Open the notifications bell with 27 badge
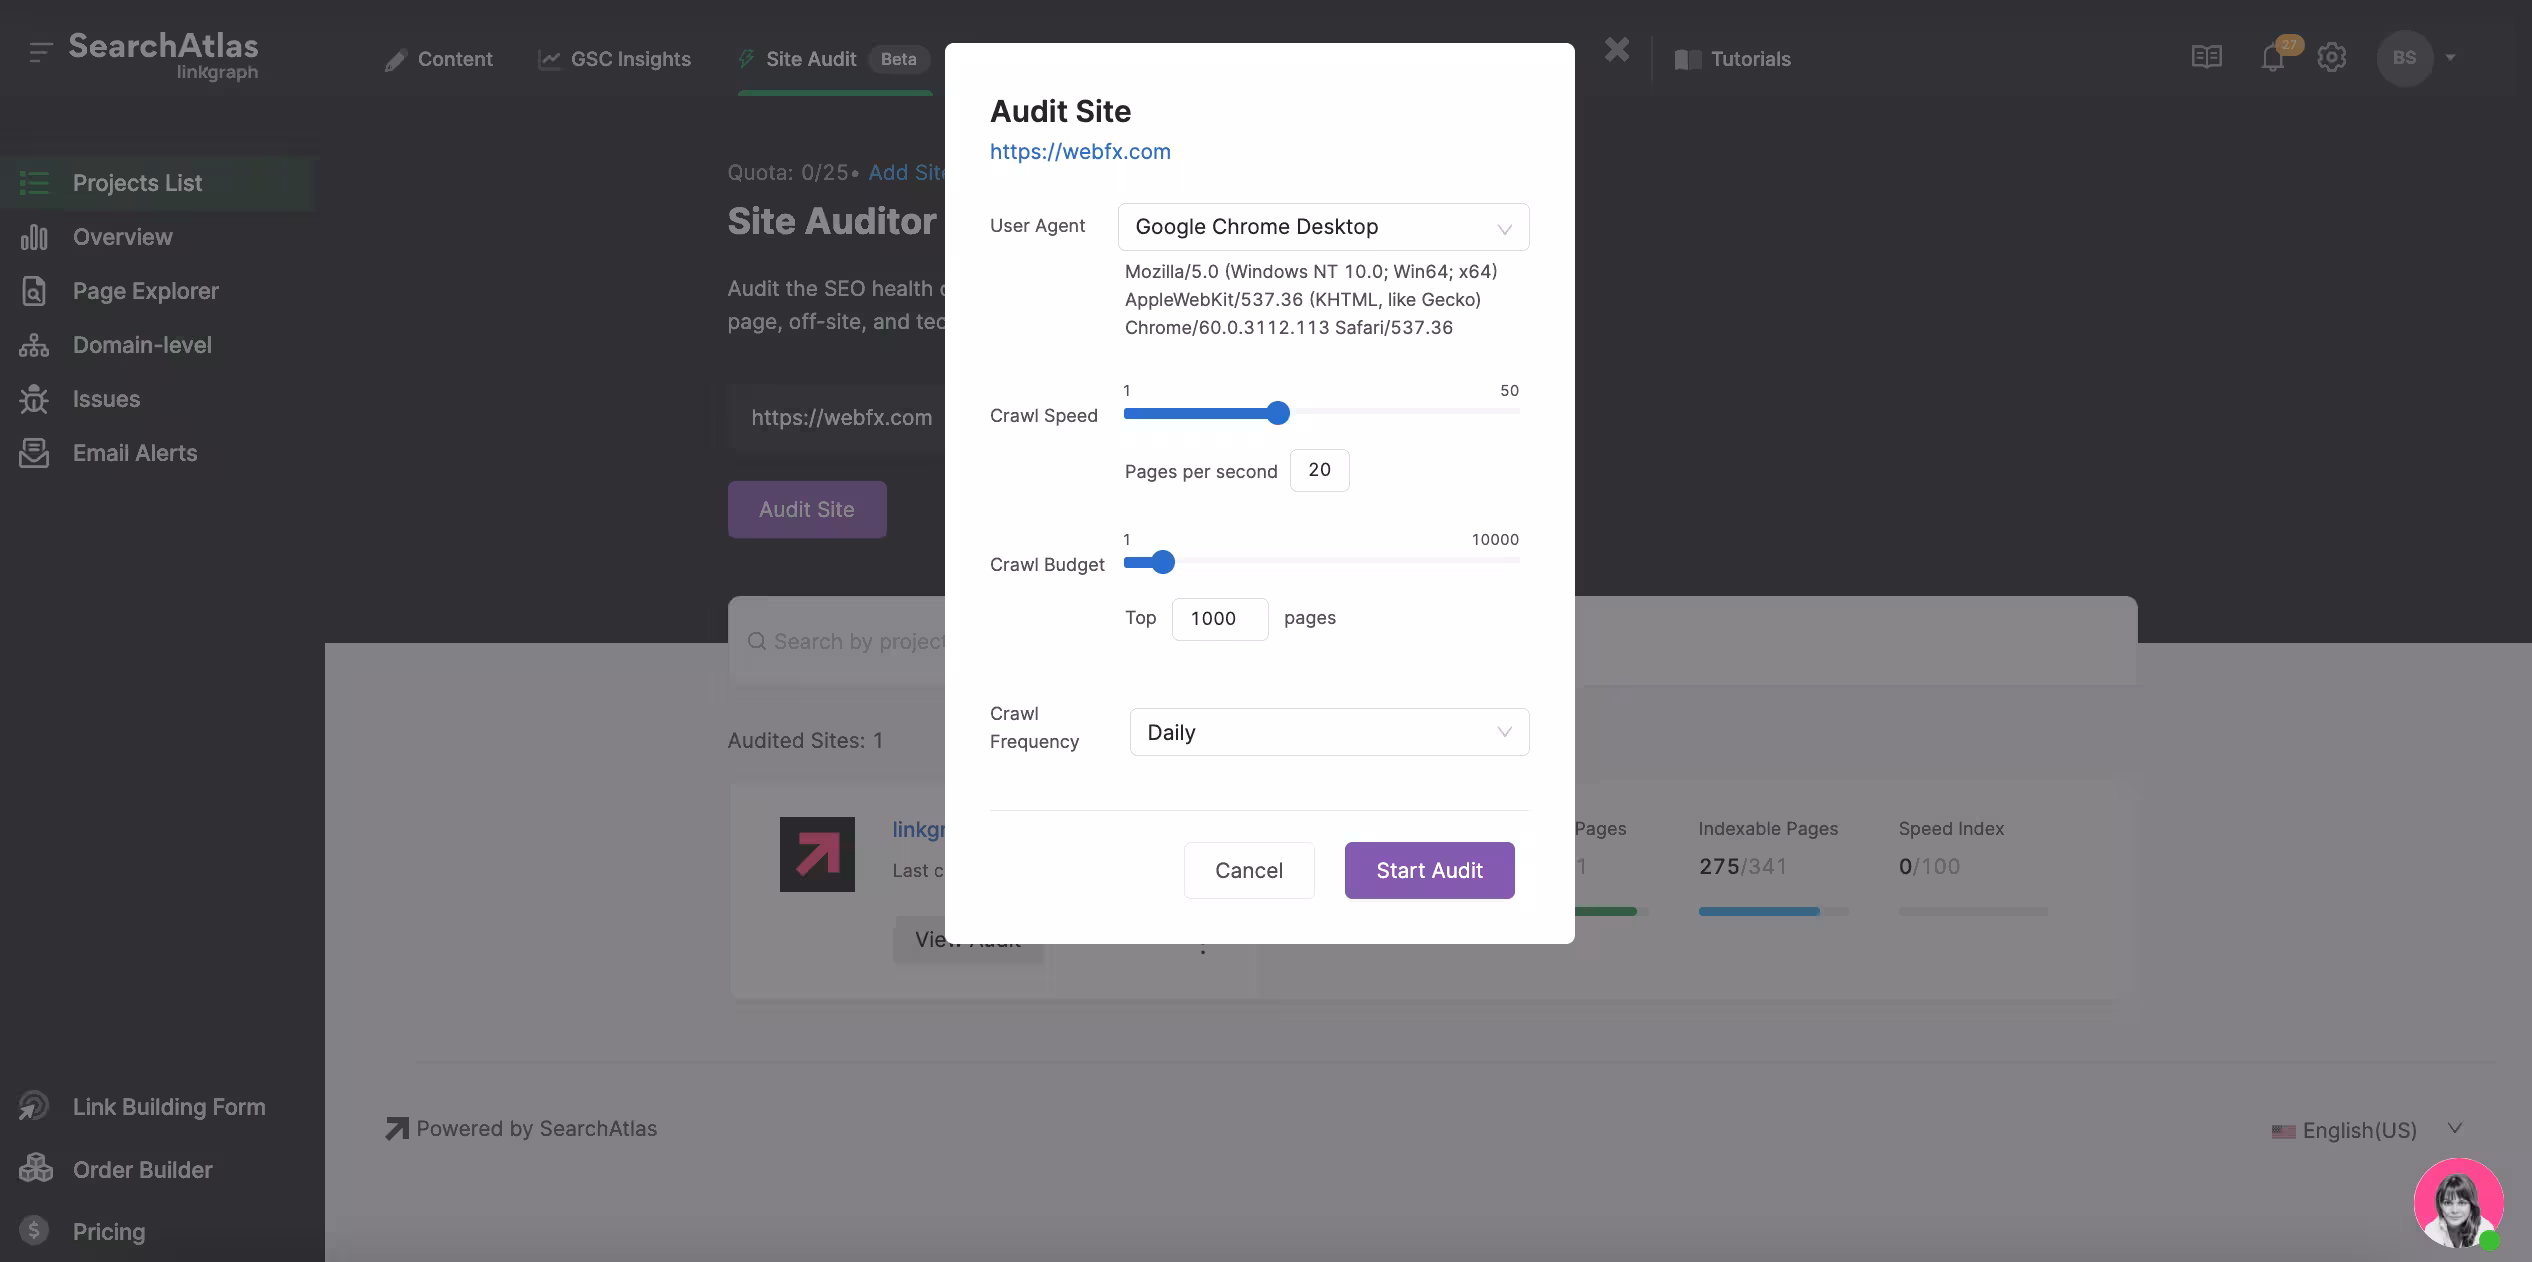The height and width of the screenshot is (1262, 2532). tap(2272, 57)
